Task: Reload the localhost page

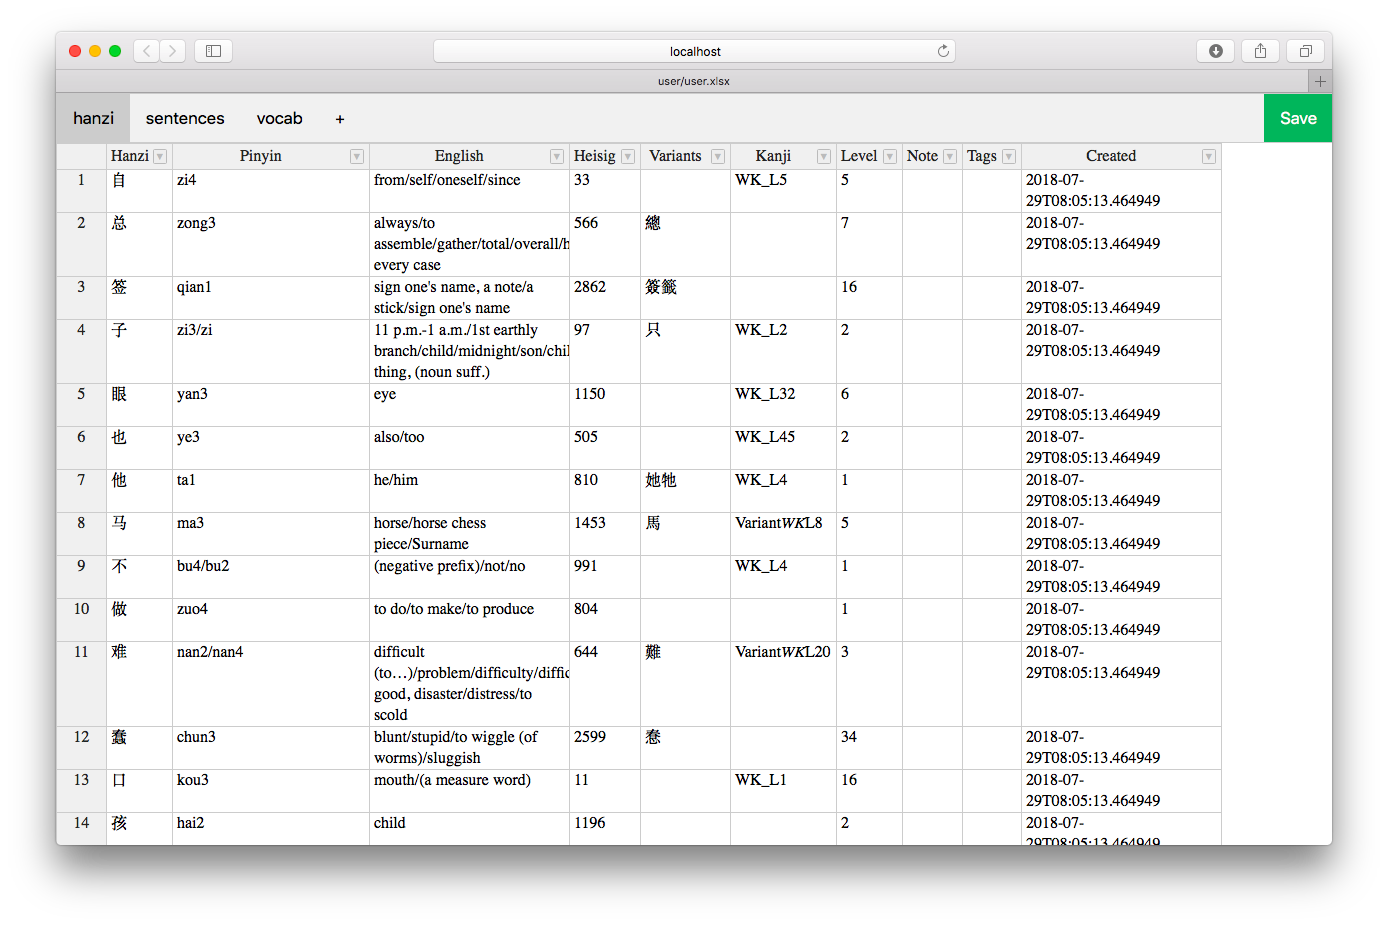Action: coord(942,51)
